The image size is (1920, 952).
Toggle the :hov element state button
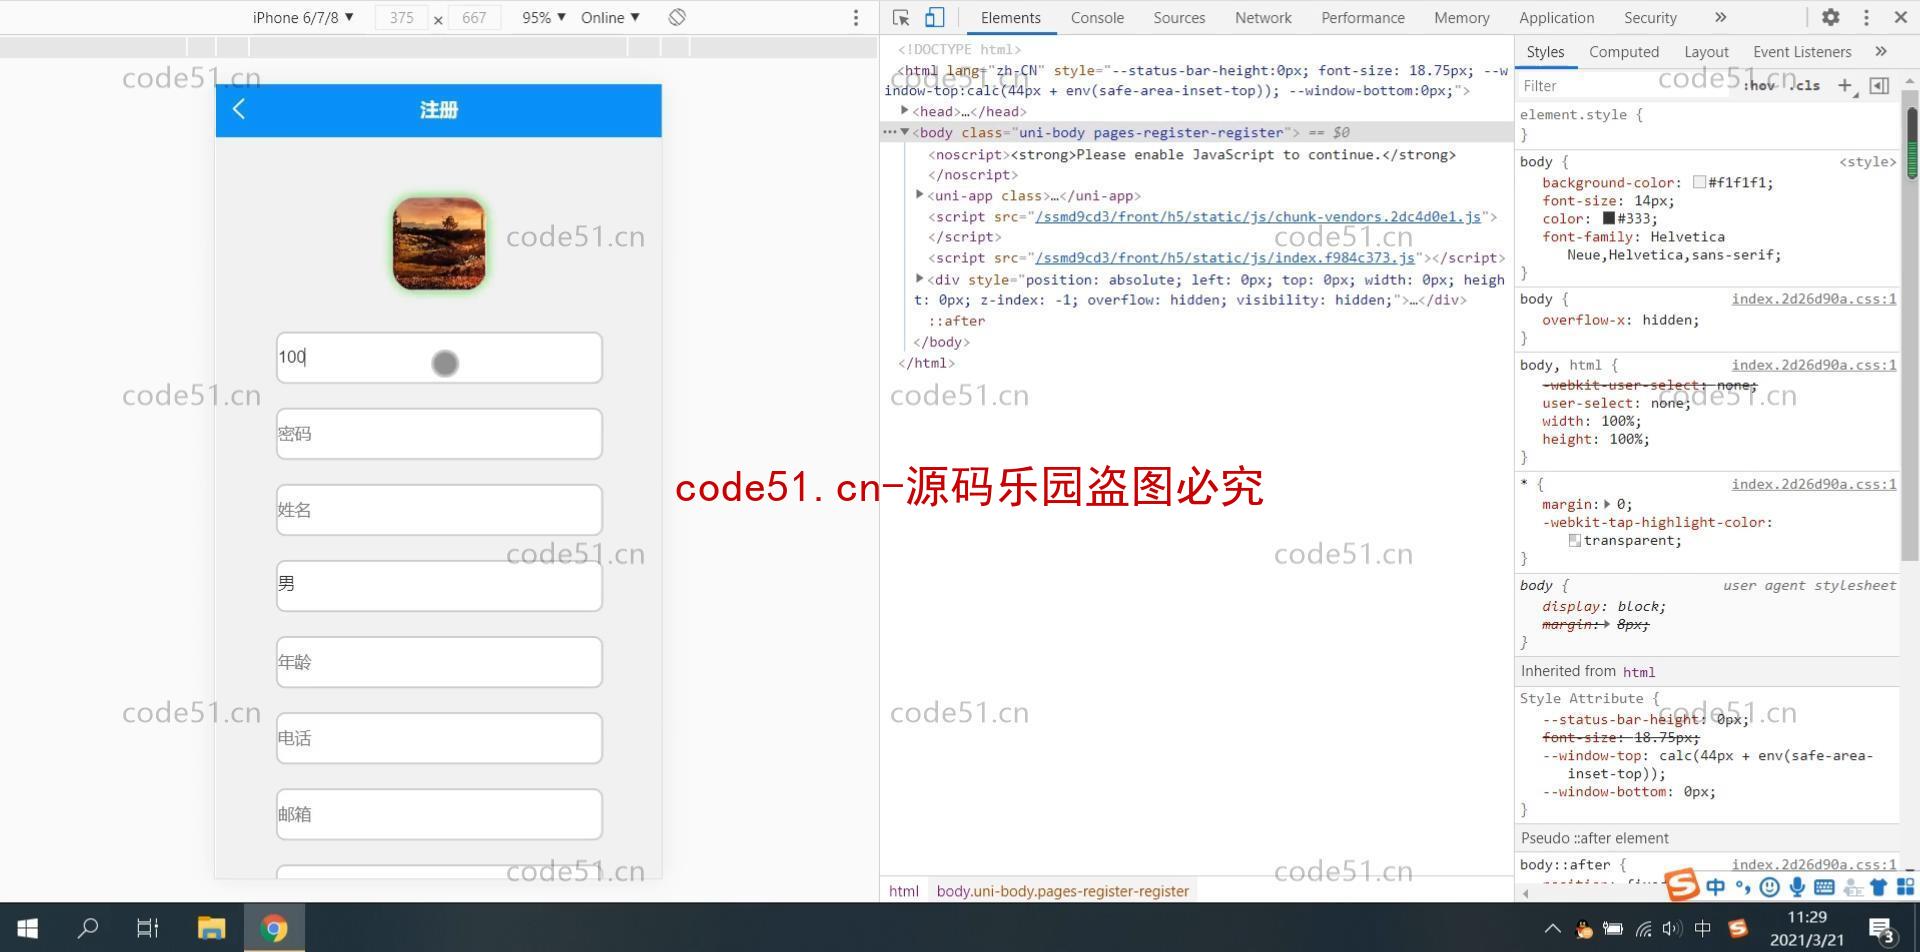1761,86
